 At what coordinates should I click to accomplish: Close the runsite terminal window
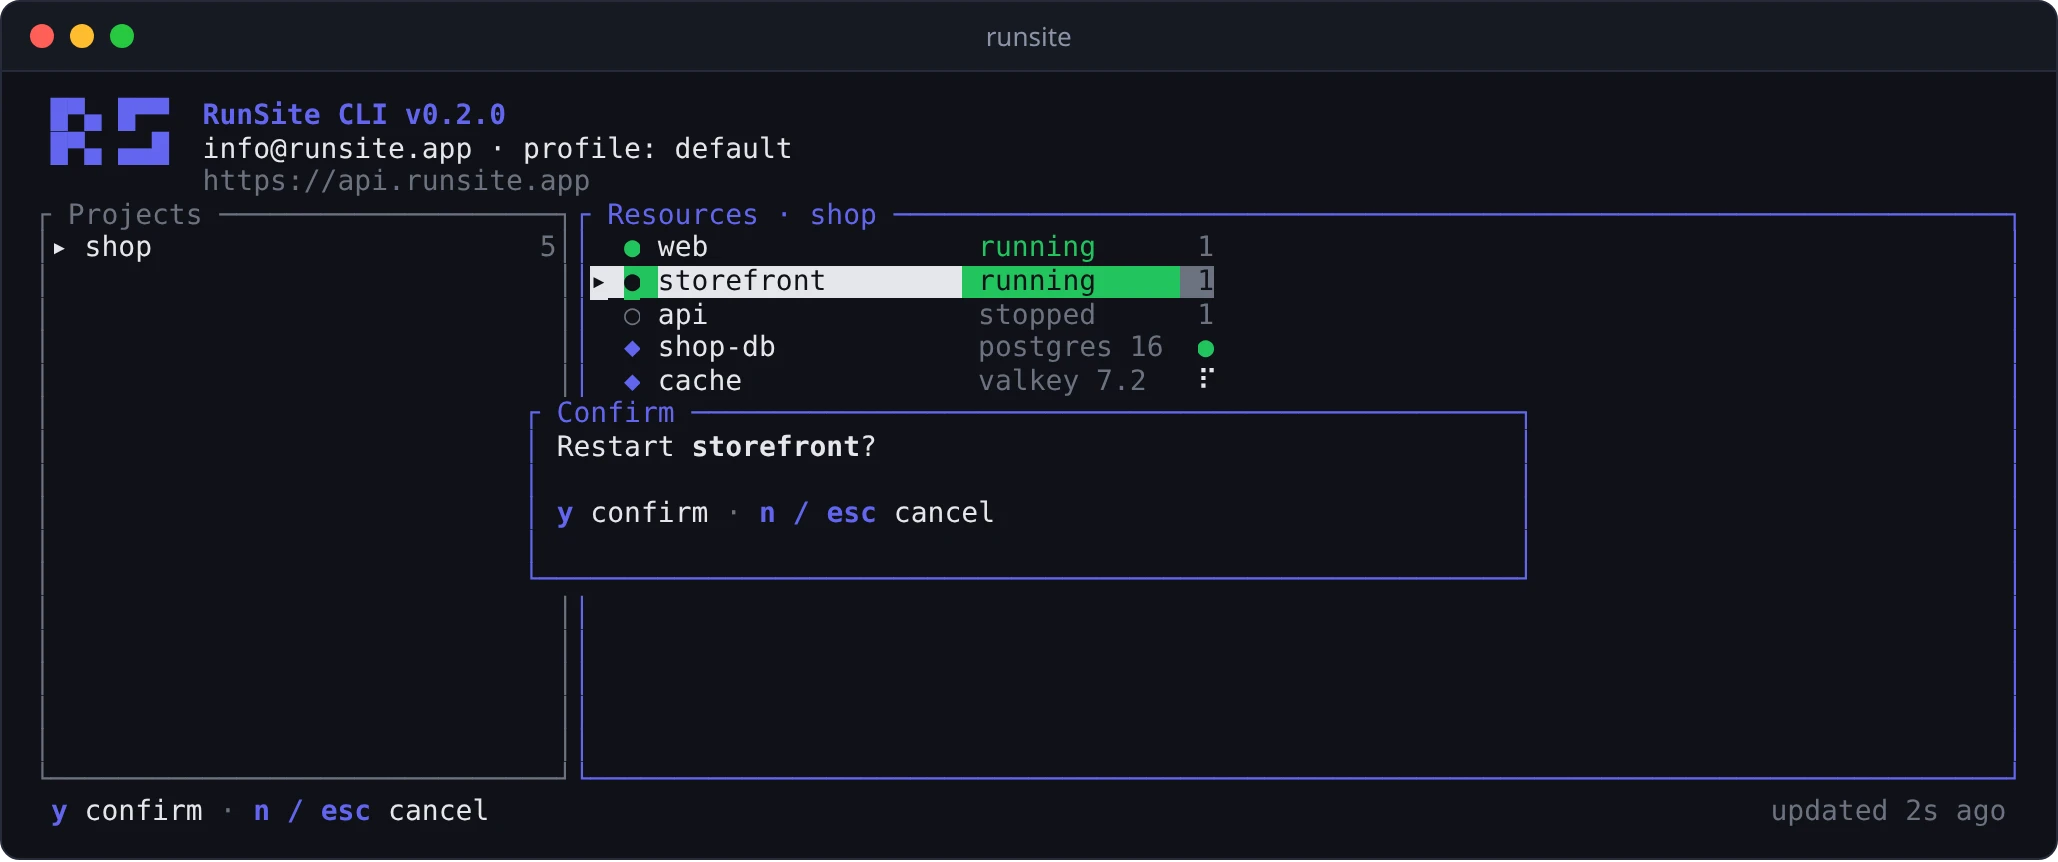pyautogui.click(x=42, y=37)
